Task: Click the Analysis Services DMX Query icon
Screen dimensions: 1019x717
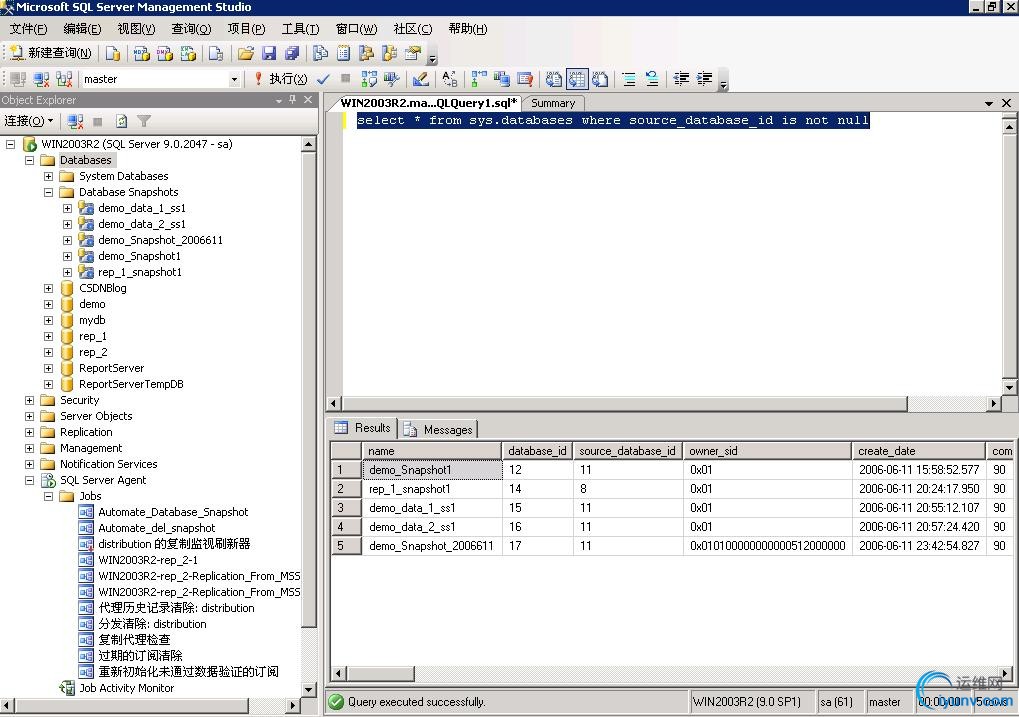Action: coord(164,53)
